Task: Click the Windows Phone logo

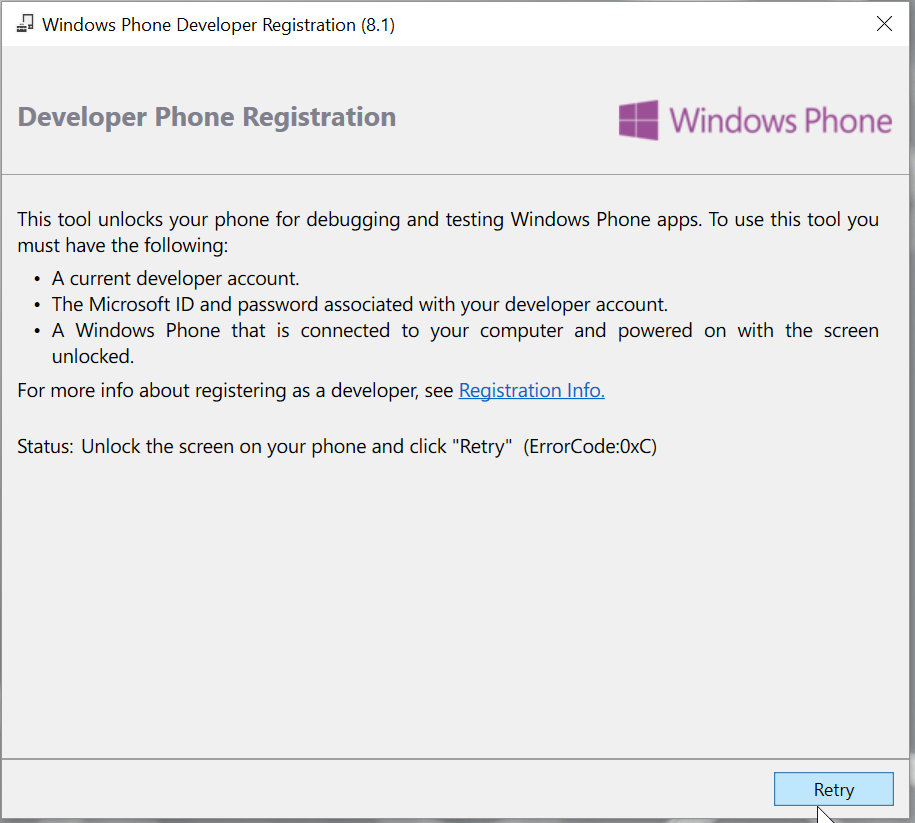Action: tap(755, 120)
